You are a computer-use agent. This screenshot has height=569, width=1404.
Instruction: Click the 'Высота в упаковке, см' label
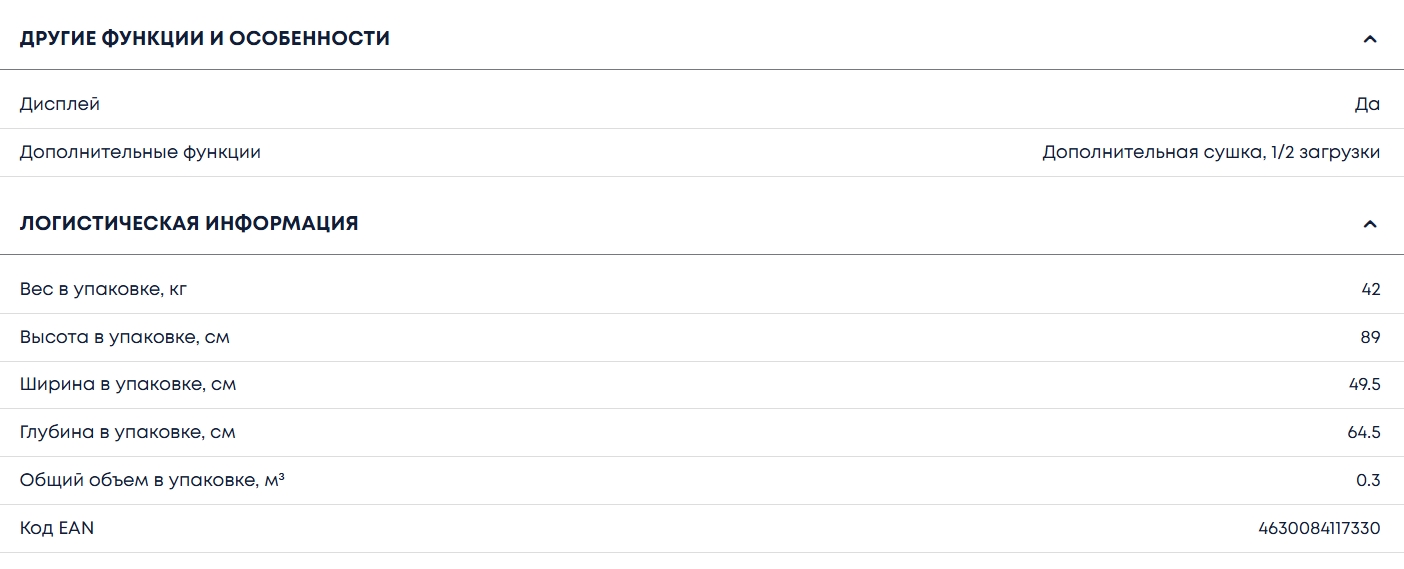(125, 338)
